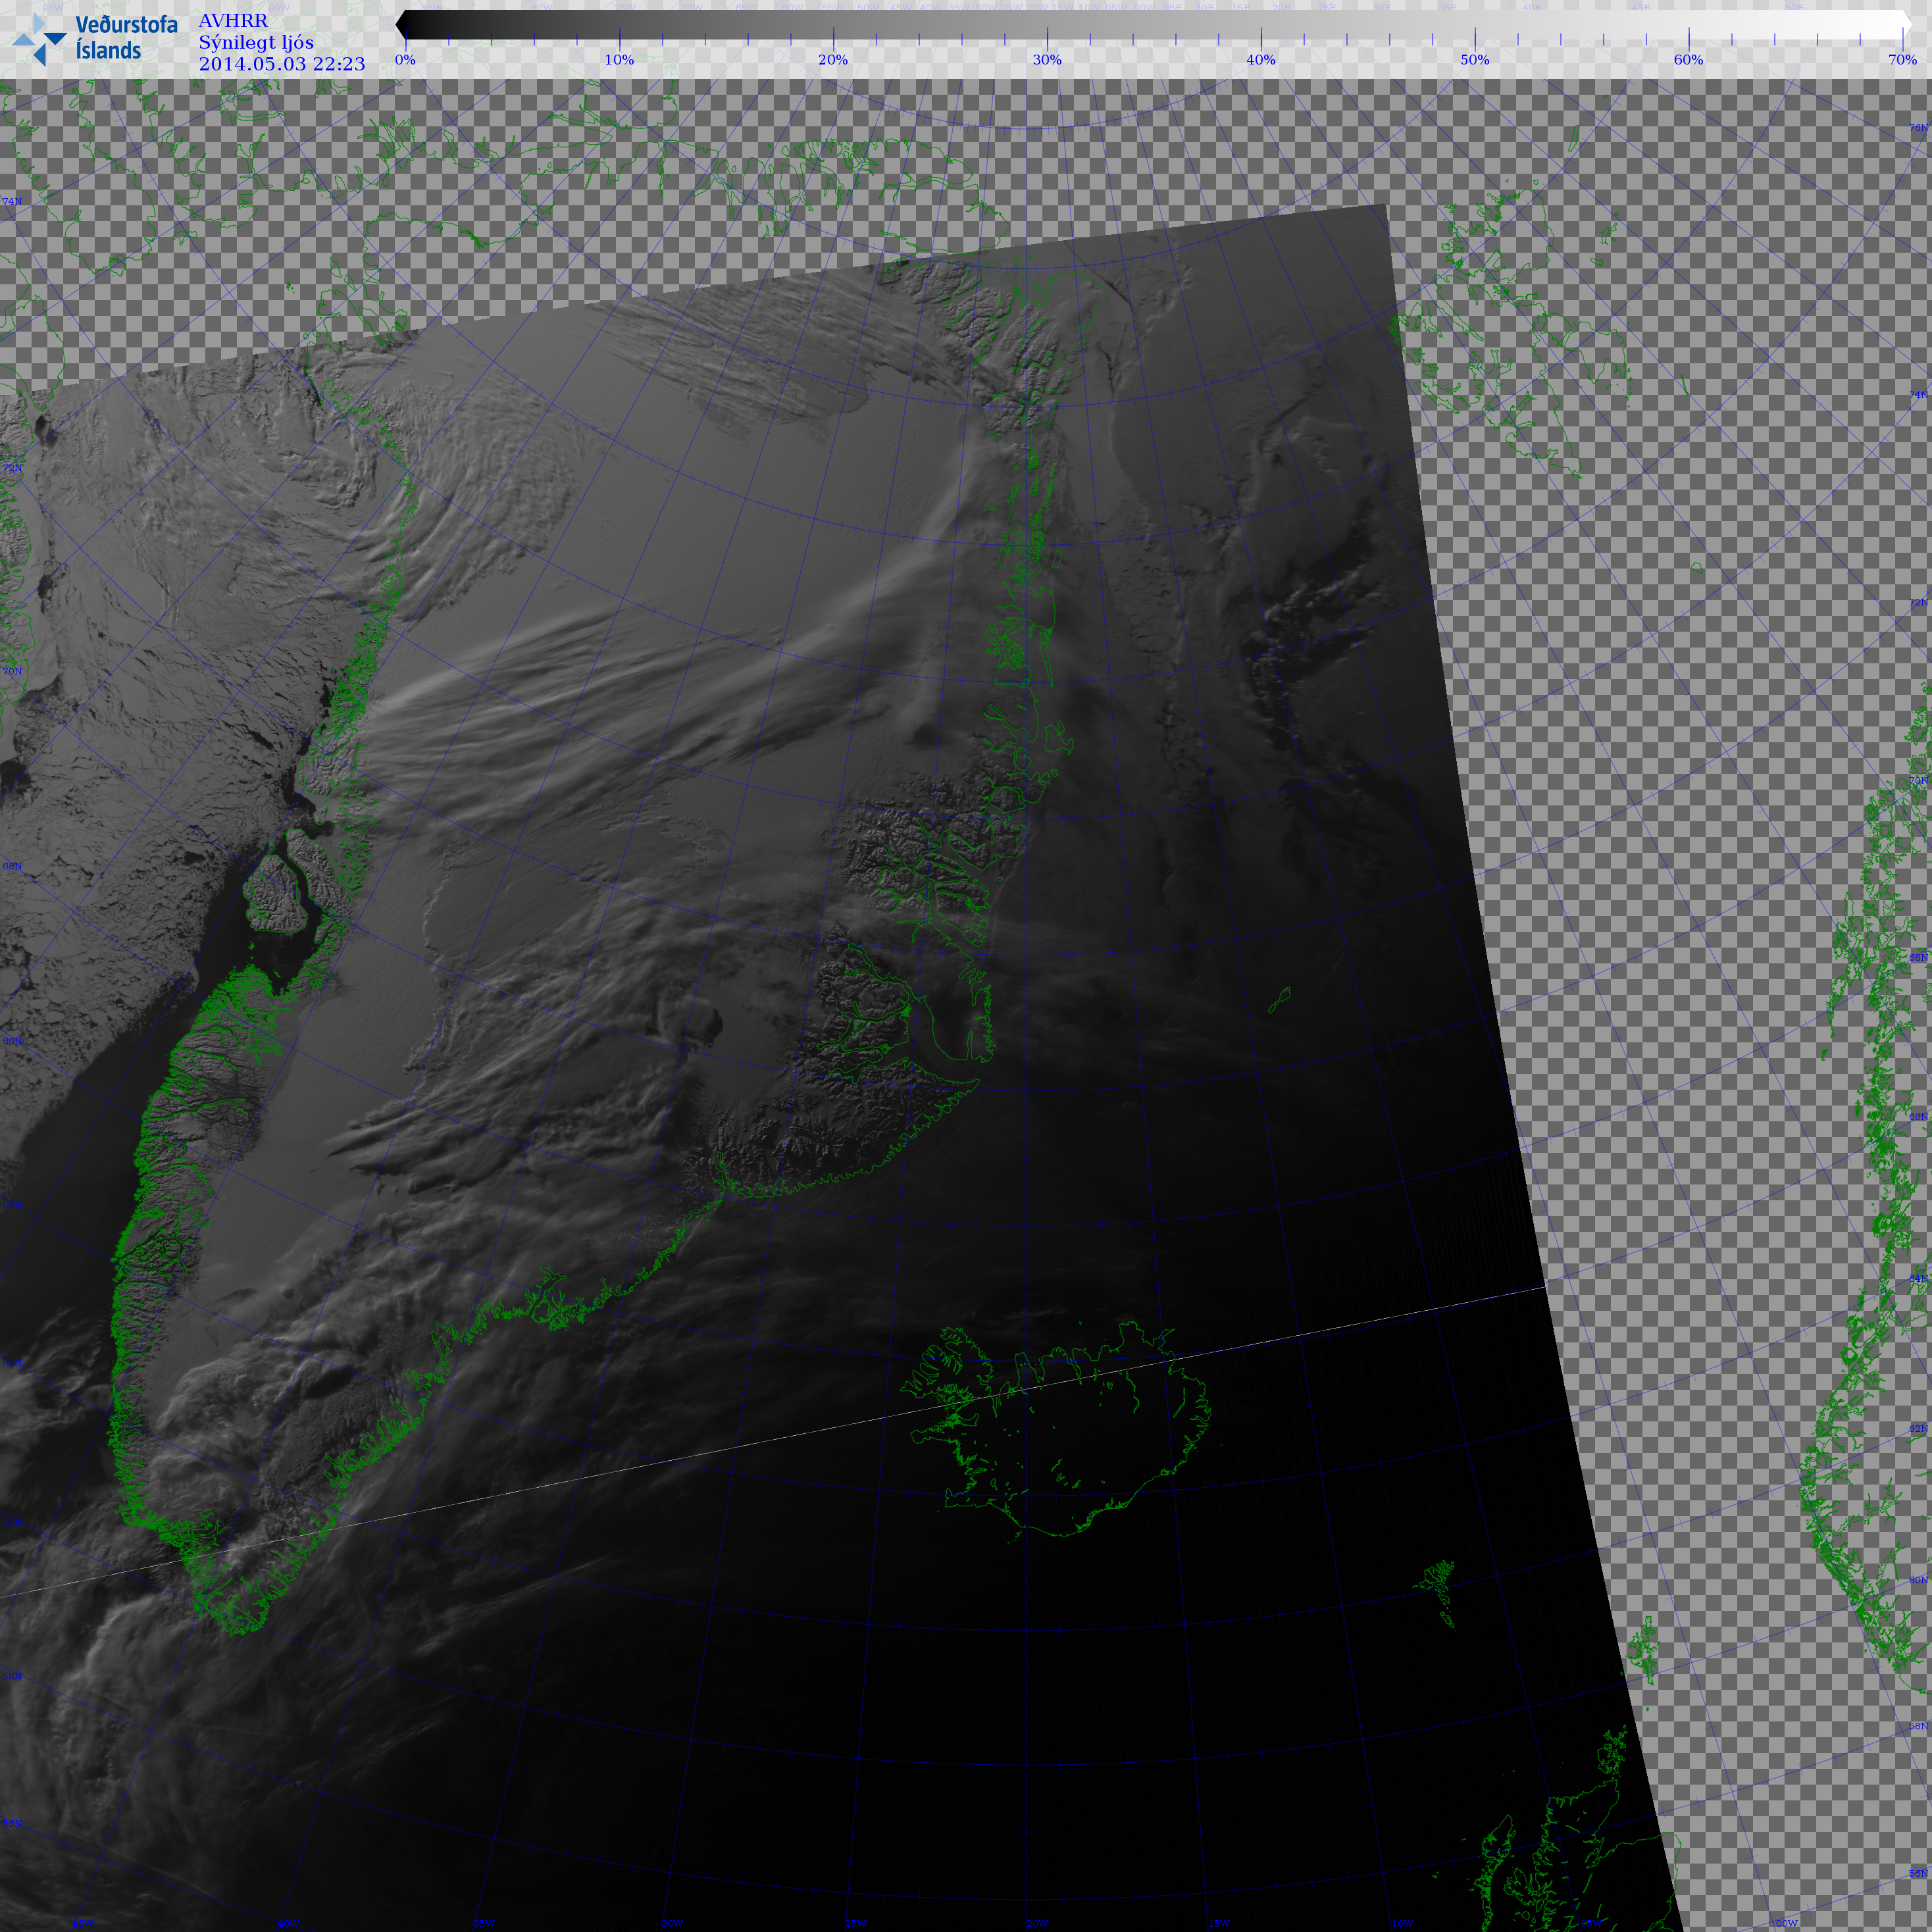Click the Veðurstofa Íslands logo icon
Screen dimensions: 1932x1932
[38, 39]
